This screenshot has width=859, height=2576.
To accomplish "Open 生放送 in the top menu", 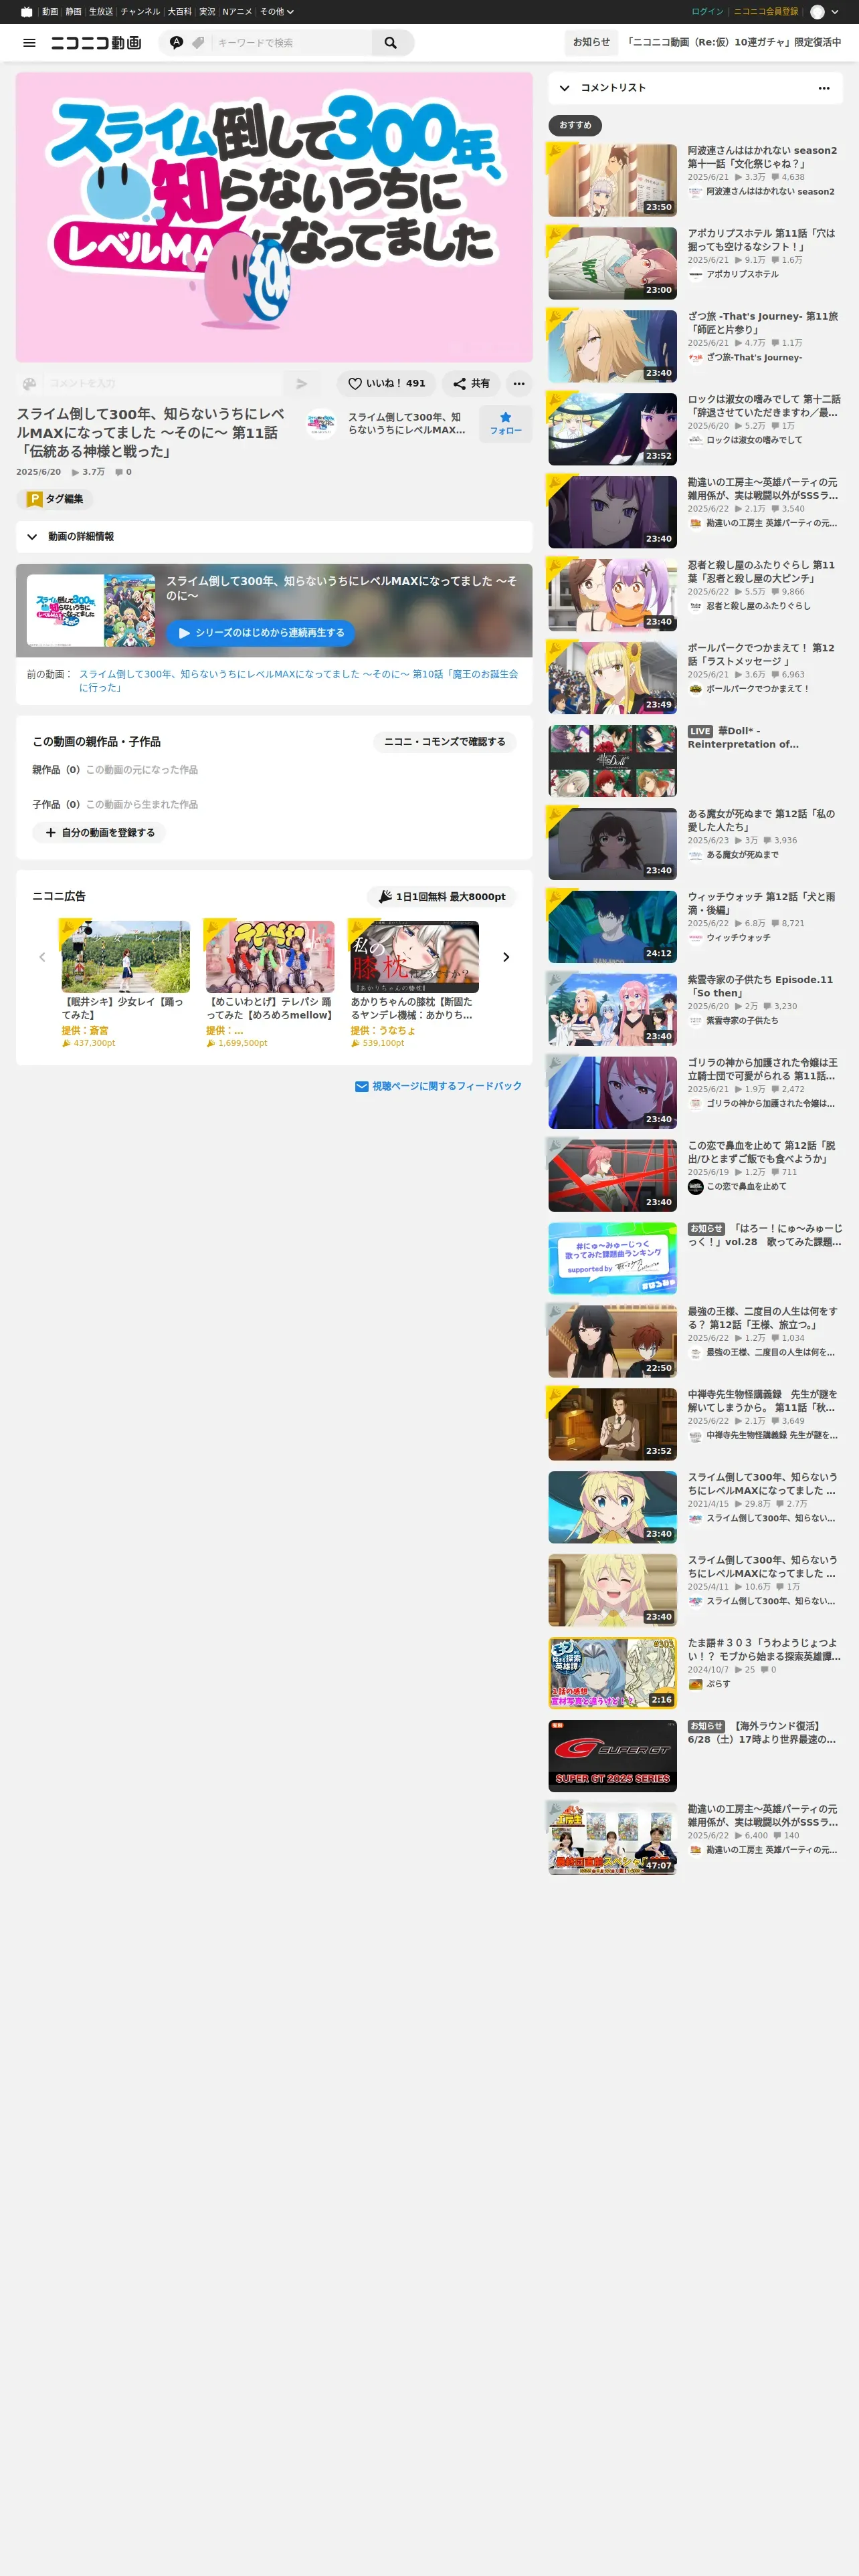I will click(x=101, y=12).
